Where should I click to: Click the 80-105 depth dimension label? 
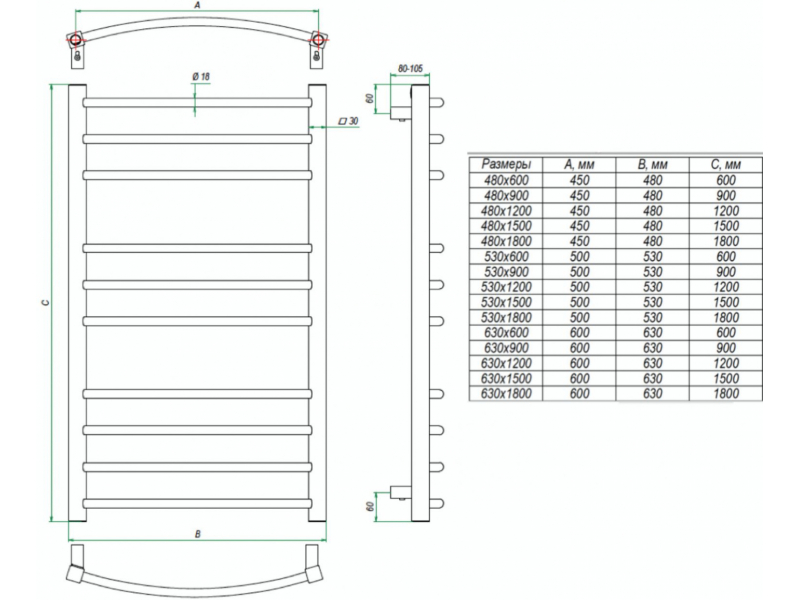[410, 68]
